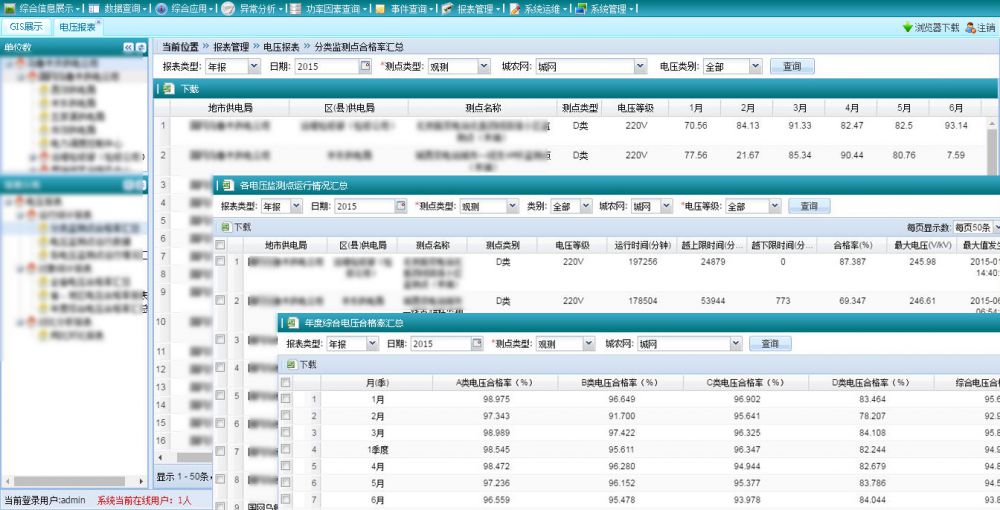Open calendar icon in monitoring point status panel
This screenshot has width=1000, height=510.
point(400,206)
